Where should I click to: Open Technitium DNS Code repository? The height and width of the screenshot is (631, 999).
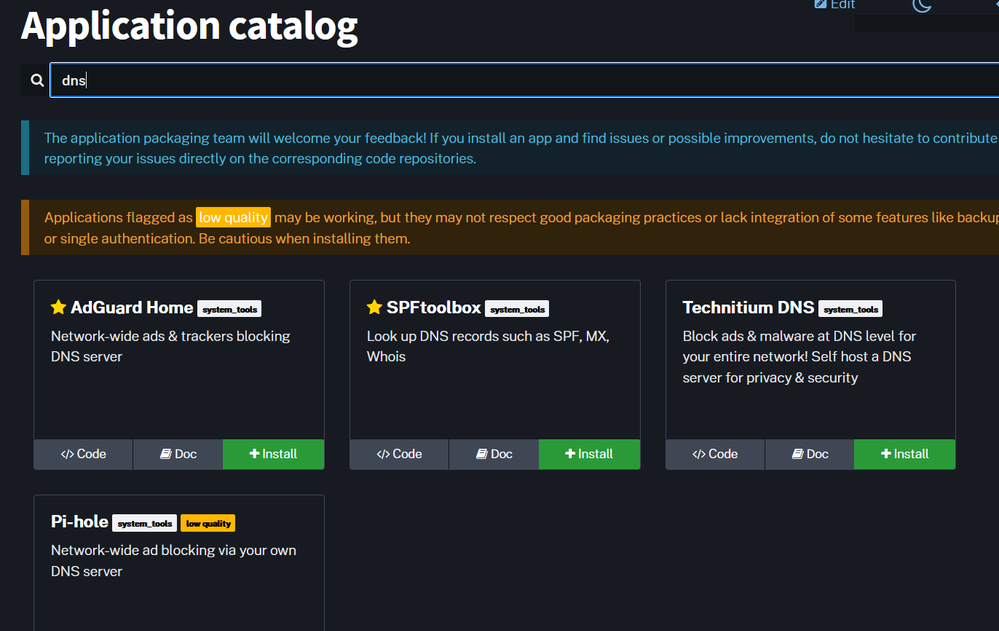click(715, 454)
